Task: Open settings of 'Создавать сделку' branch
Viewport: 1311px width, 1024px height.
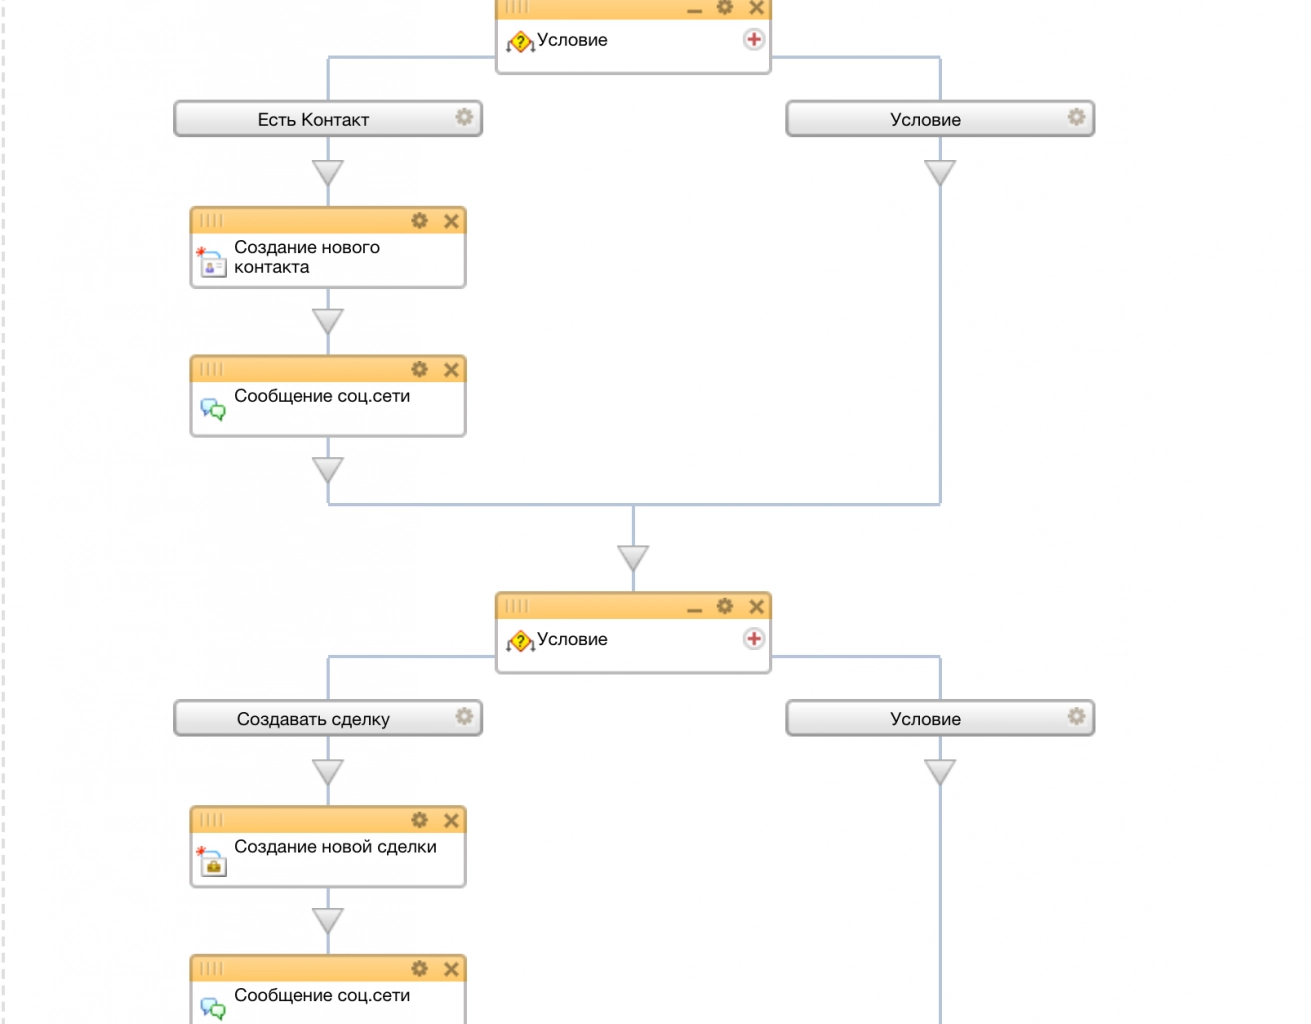Action: click(464, 716)
